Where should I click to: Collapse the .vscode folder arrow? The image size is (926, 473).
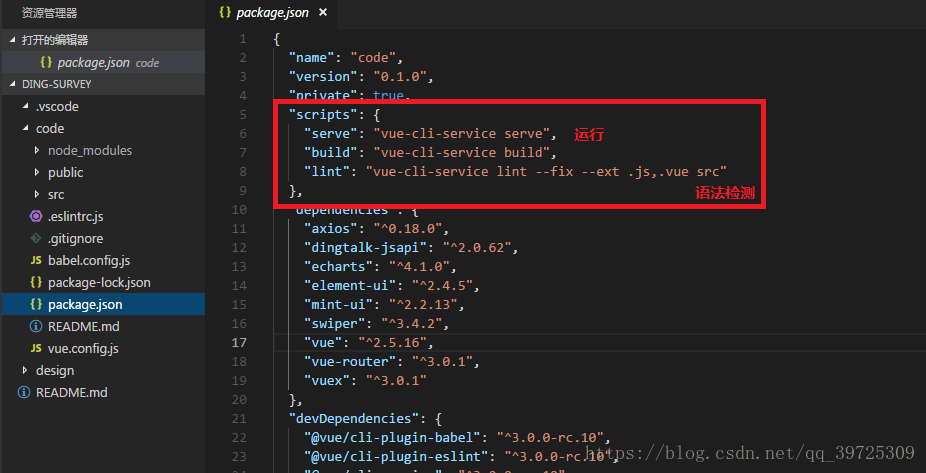click(x=25, y=107)
